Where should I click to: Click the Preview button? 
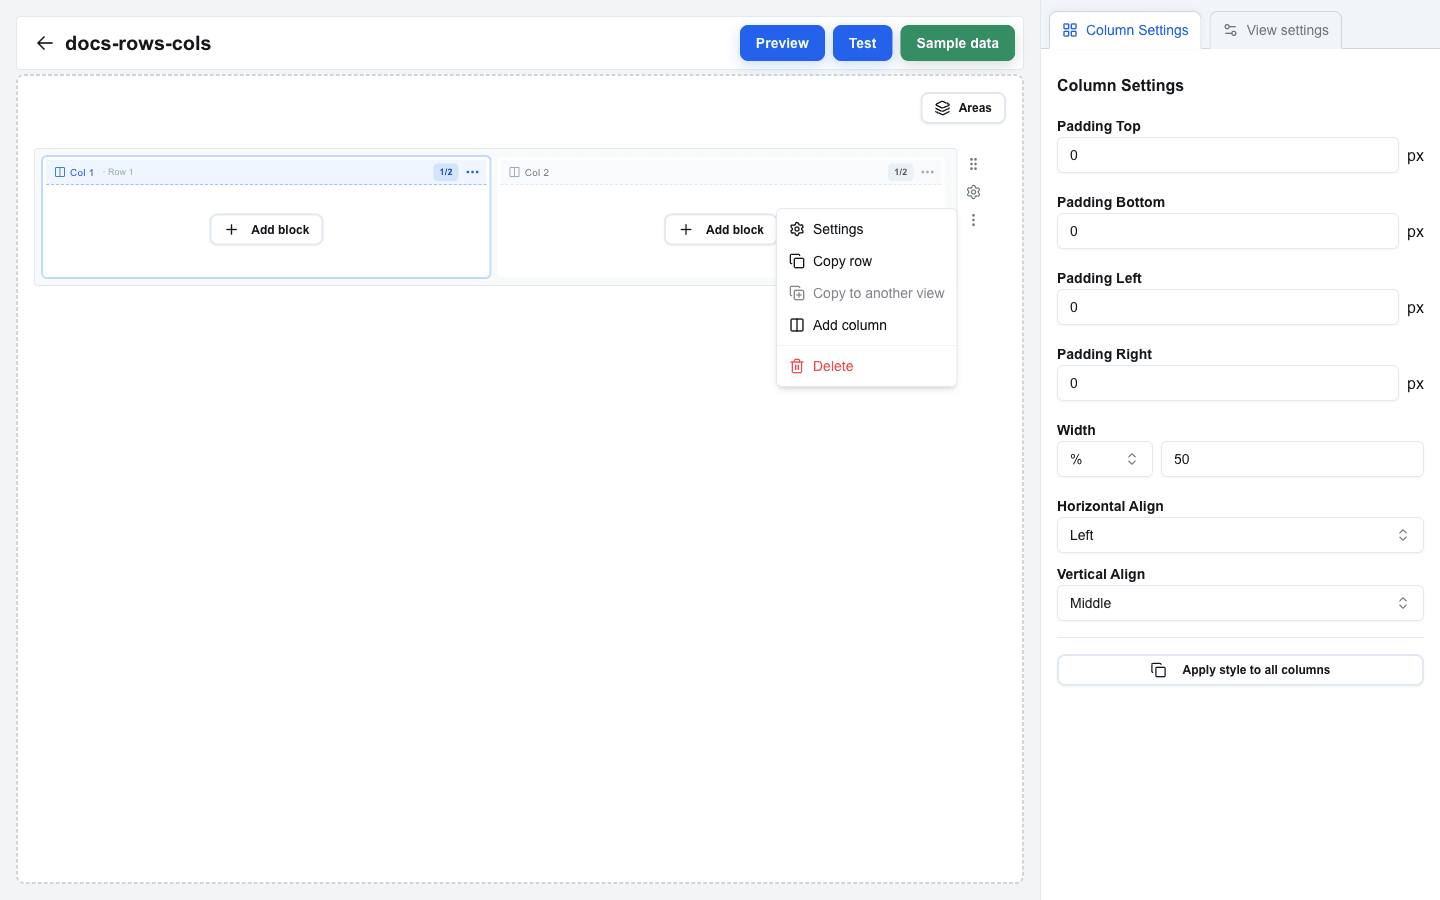pyautogui.click(x=782, y=43)
